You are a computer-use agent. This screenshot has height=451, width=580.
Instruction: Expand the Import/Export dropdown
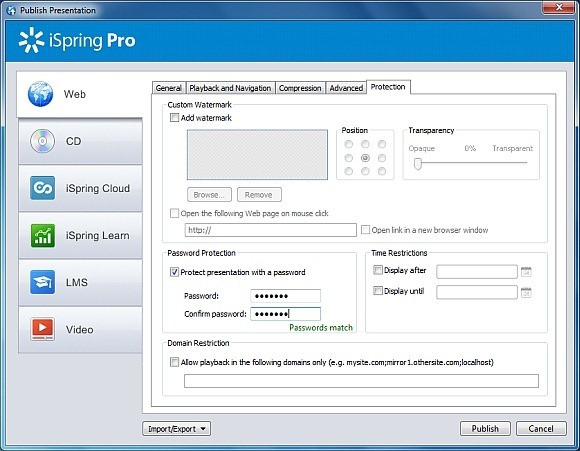[176, 429]
